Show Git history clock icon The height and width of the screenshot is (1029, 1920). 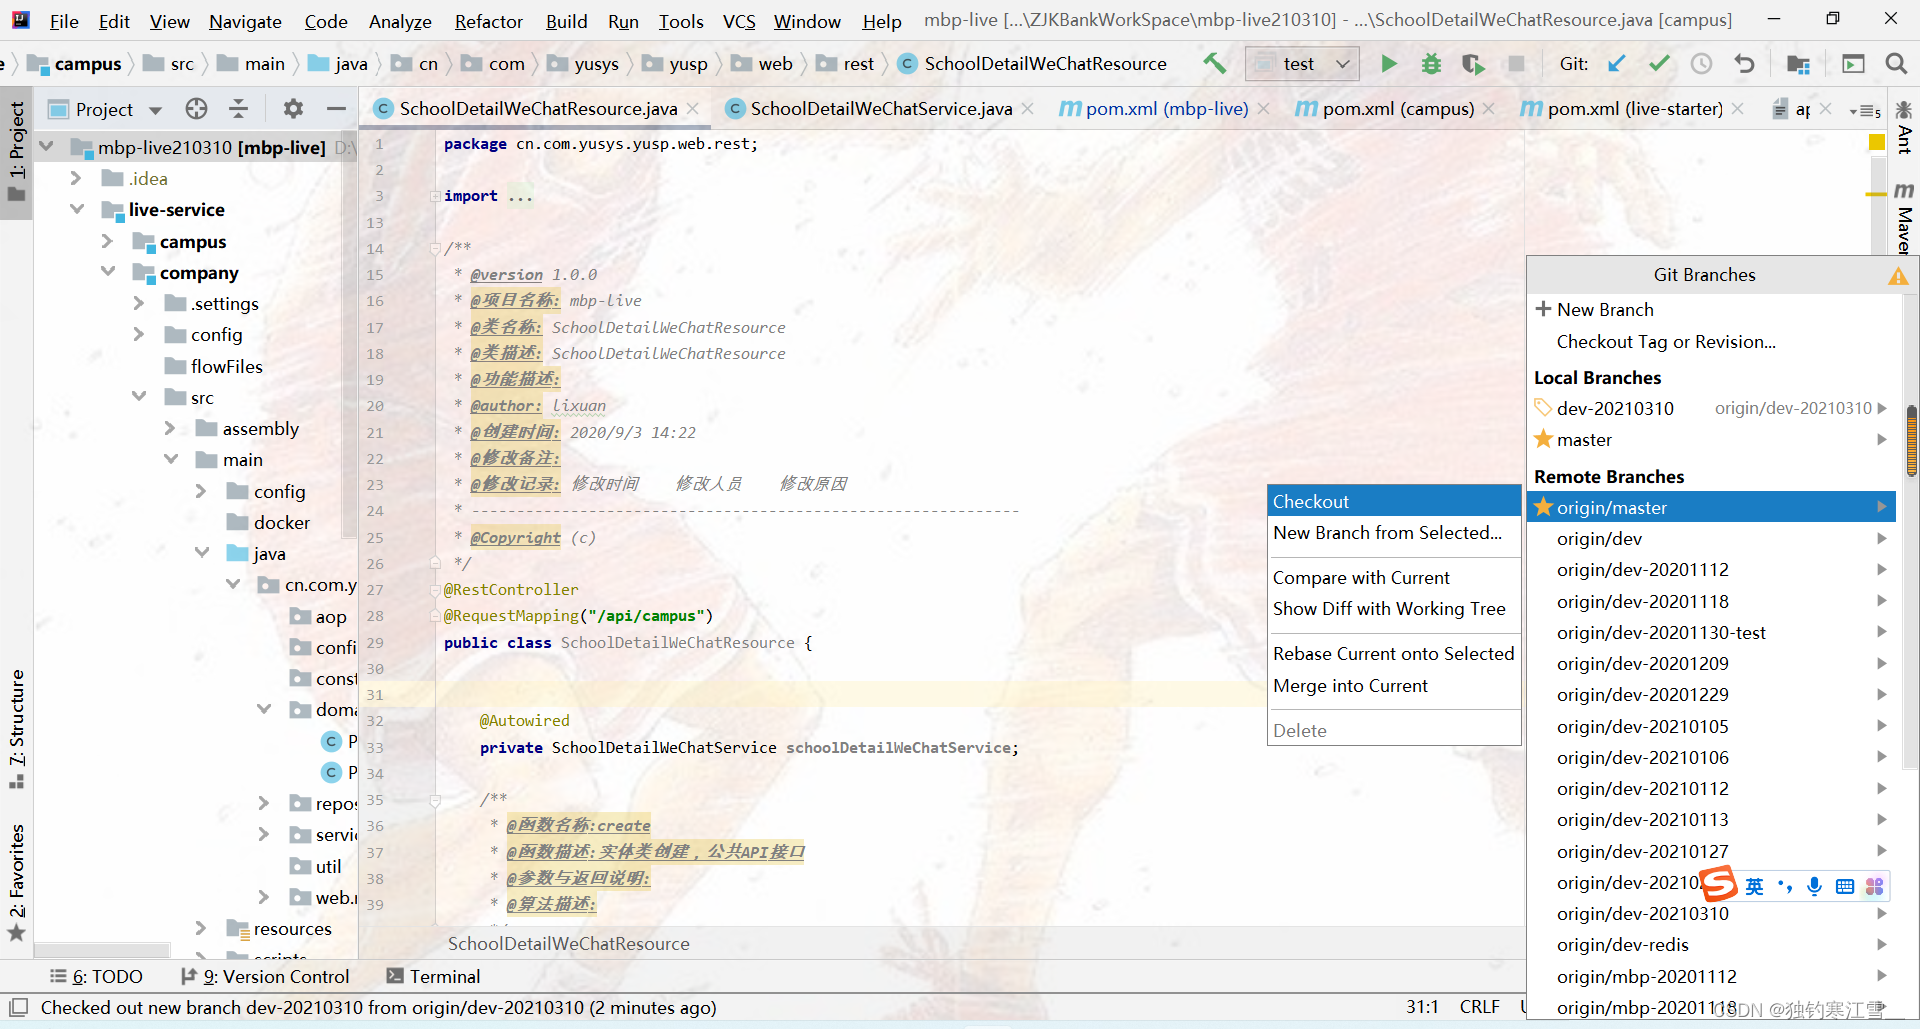pyautogui.click(x=1701, y=64)
